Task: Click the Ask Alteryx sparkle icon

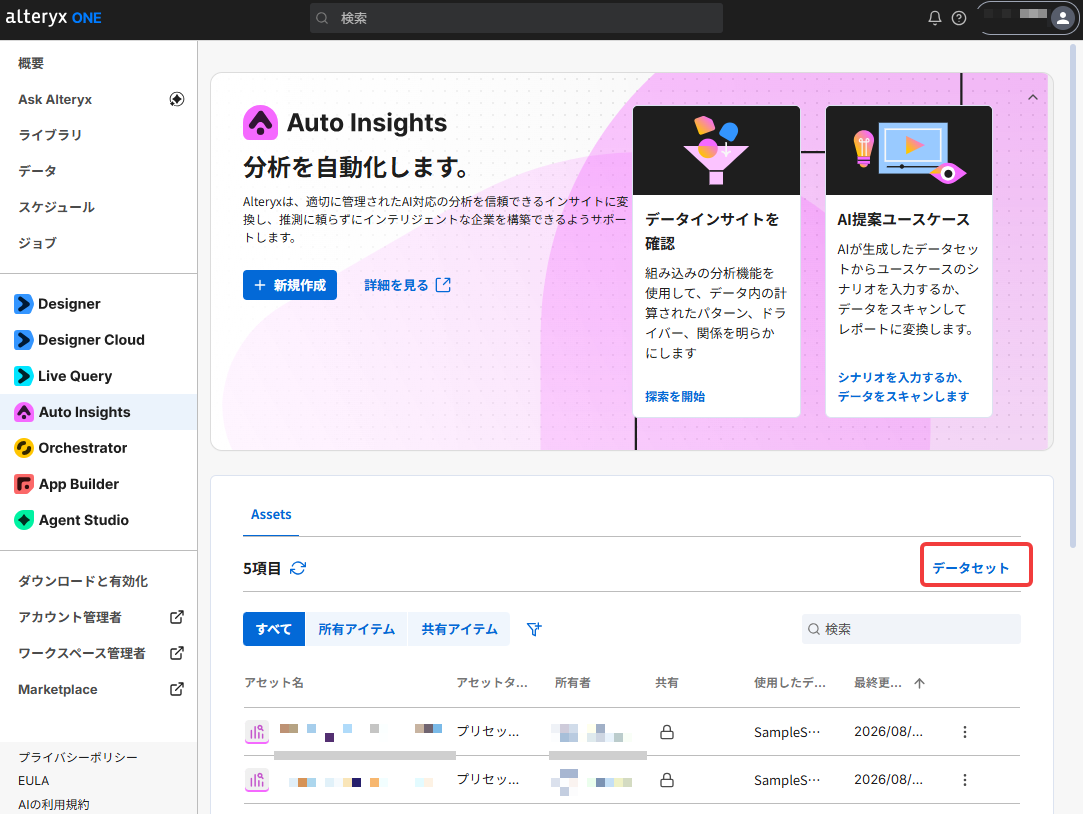Action: (x=177, y=99)
